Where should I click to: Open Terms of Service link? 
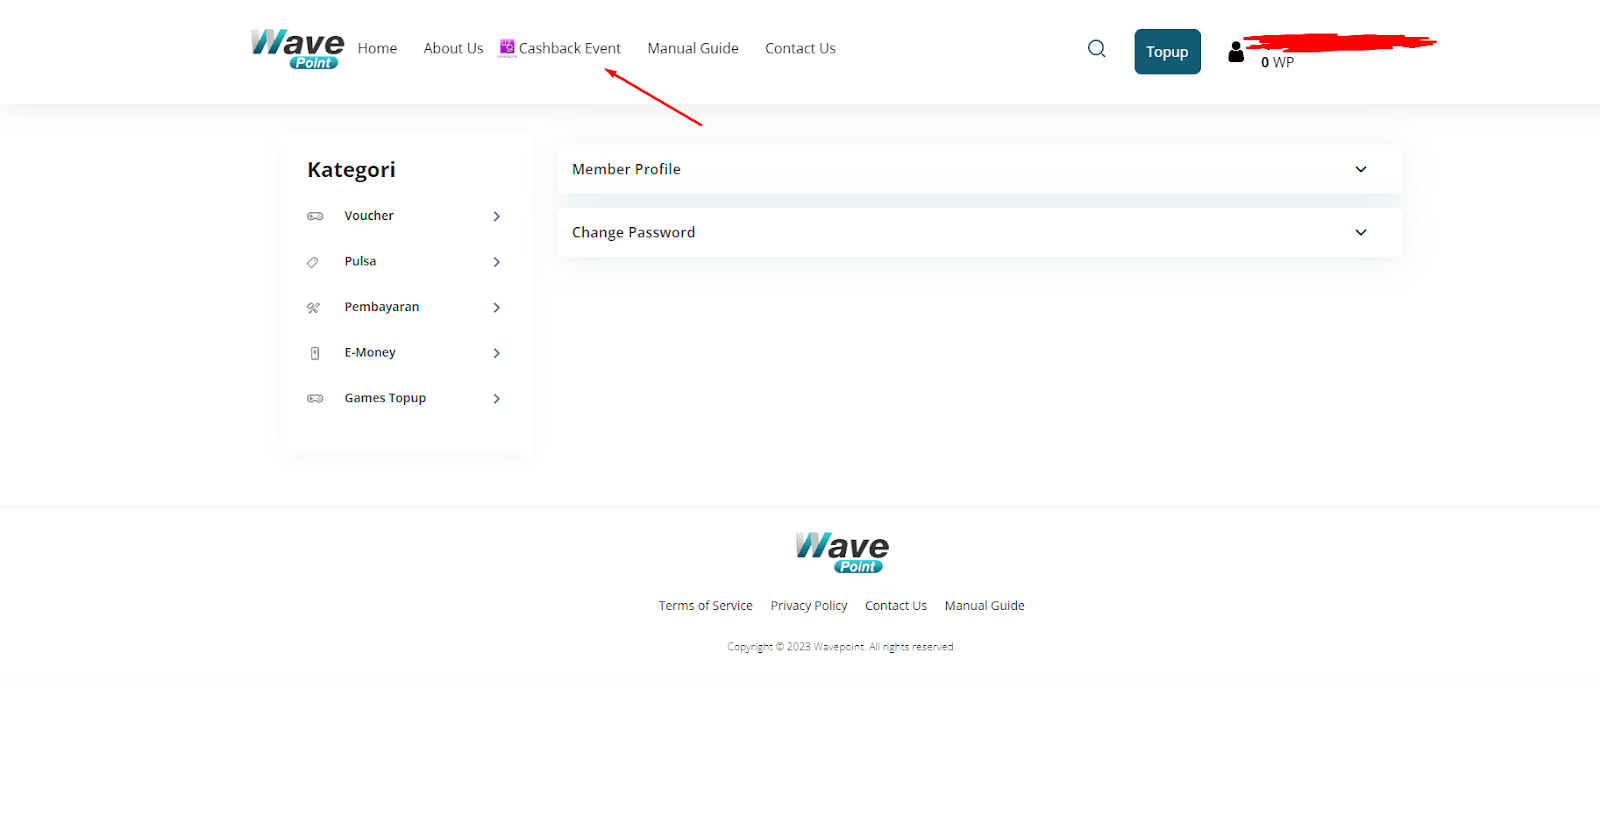click(x=705, y=606)
